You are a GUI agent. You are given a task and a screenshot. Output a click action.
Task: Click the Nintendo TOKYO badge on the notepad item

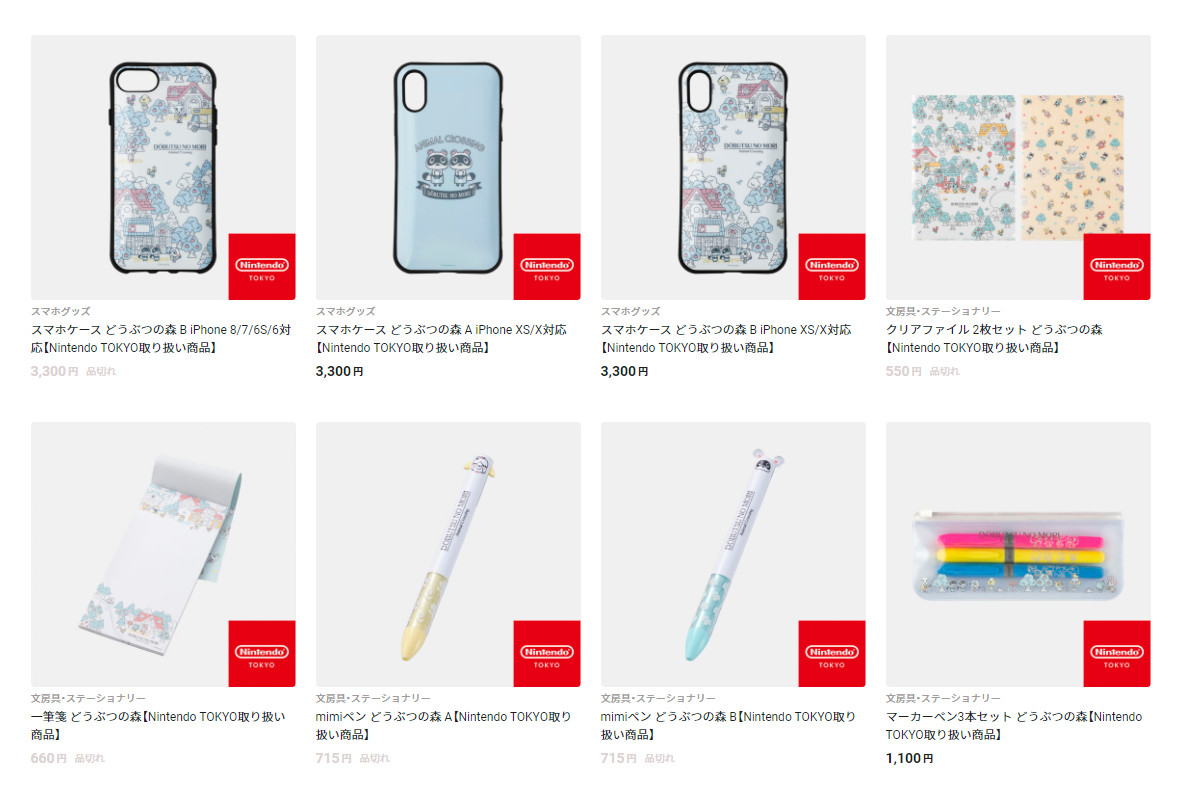coord(262,654)
